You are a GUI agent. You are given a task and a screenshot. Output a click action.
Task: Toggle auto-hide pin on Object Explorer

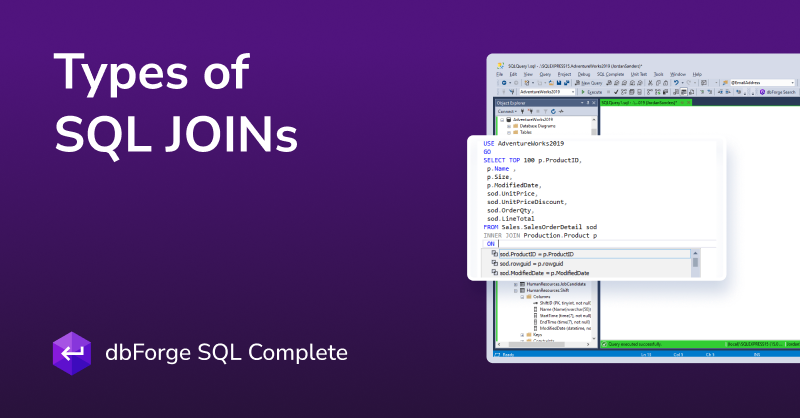(x=588, y=103)
